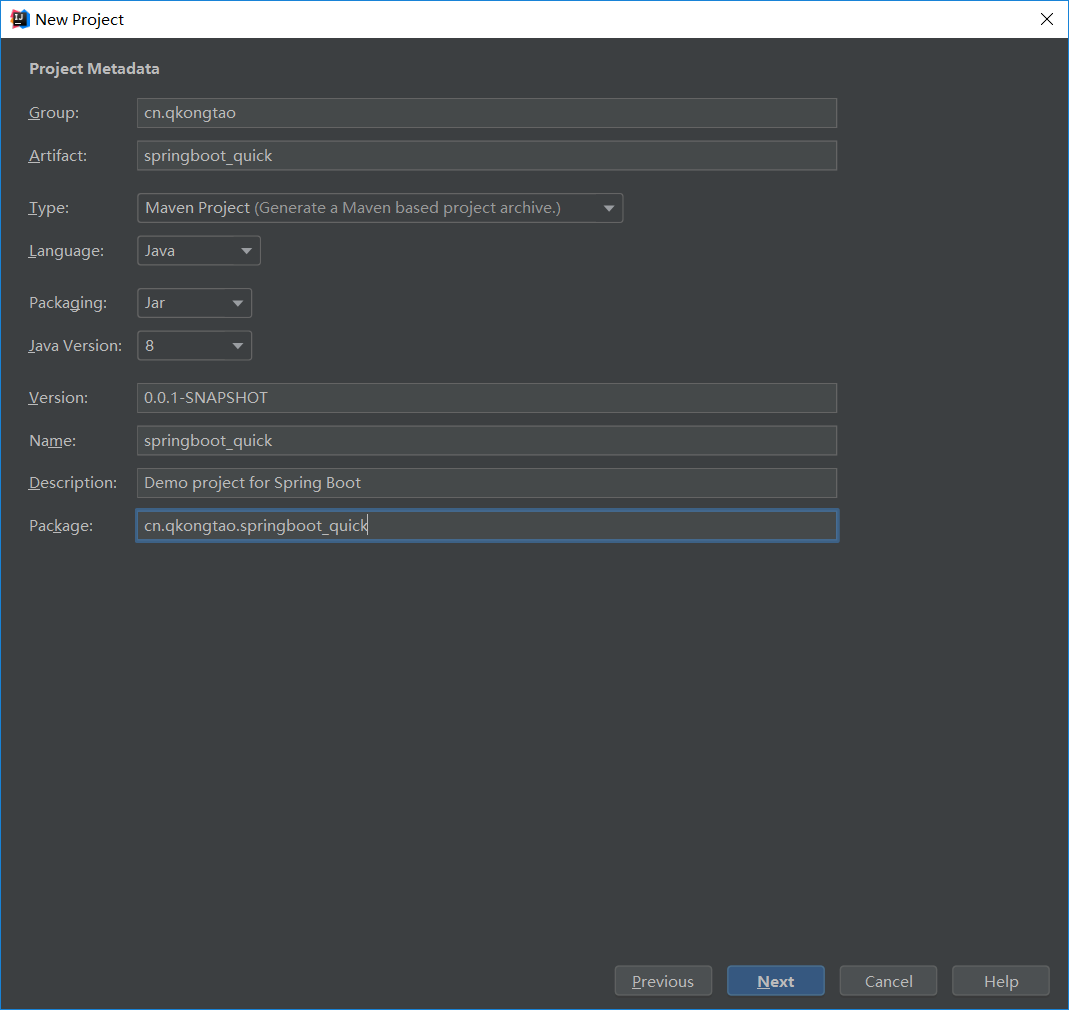Click the Group label
This screenshot has height=1010, width=1069.
point(54,113)
